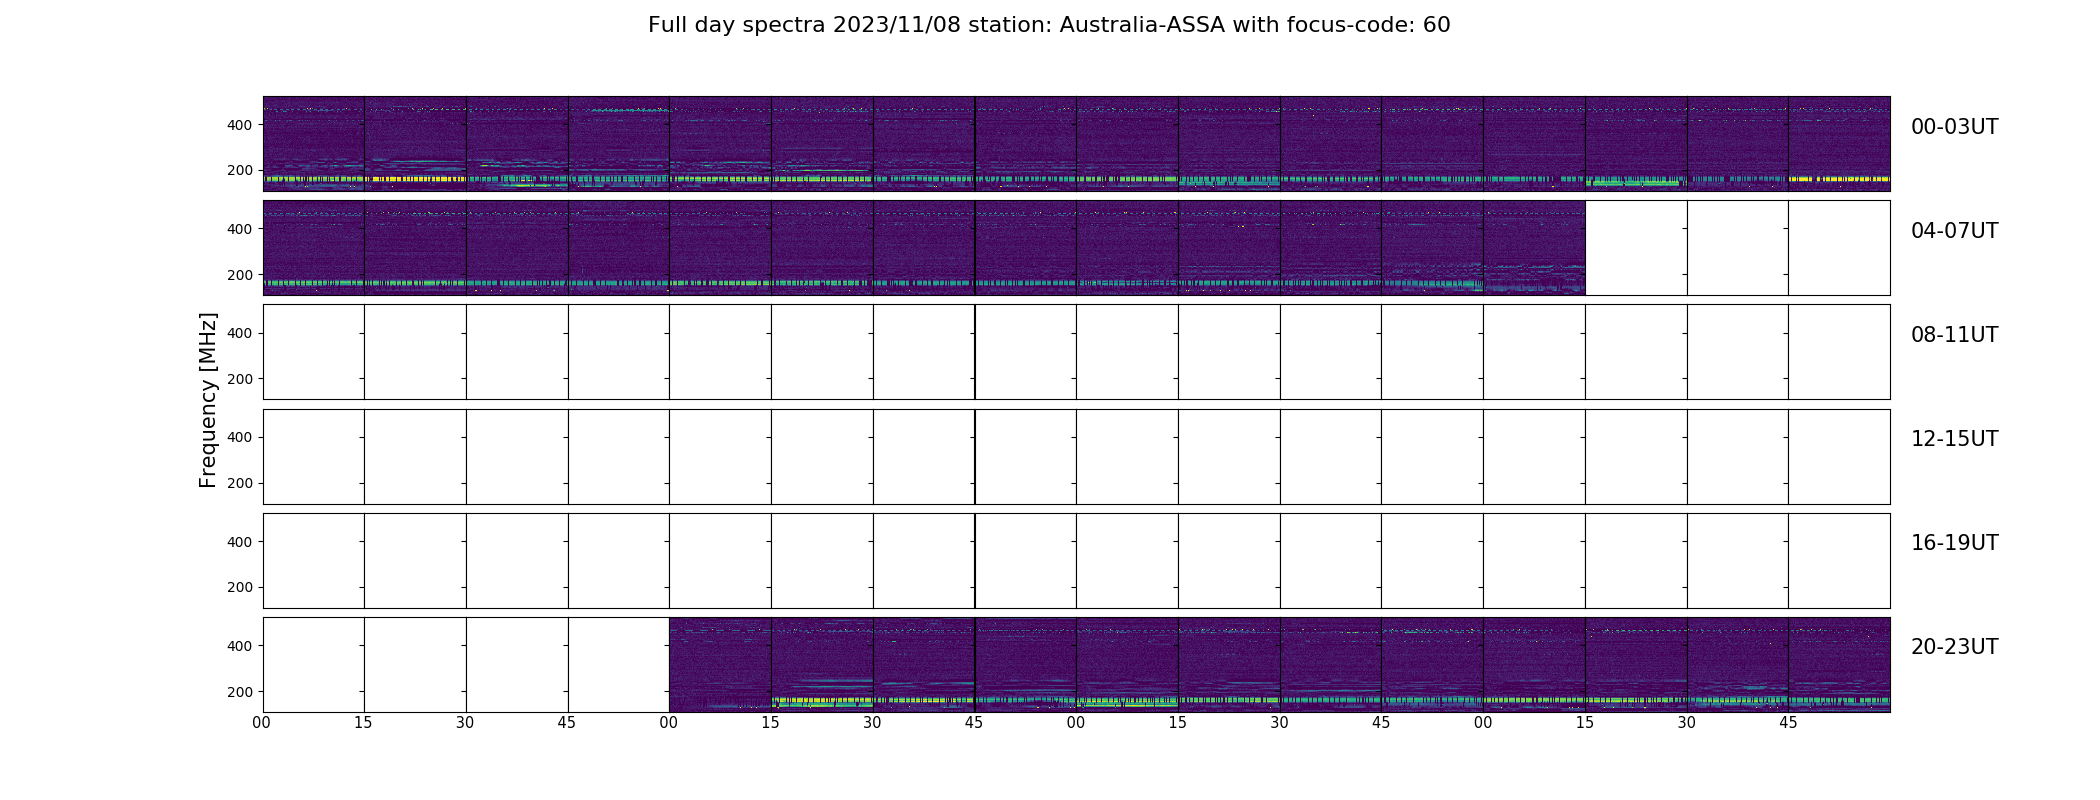The width and height of the screenshot is (2100, 800).
Task: Select the 16-19UT row label
Action: click(x=1954, y=543)
